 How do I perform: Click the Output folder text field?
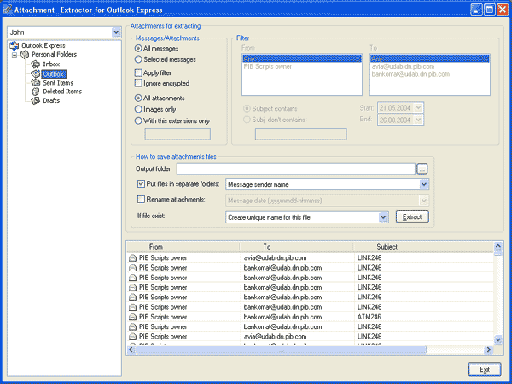coord(296,169)
